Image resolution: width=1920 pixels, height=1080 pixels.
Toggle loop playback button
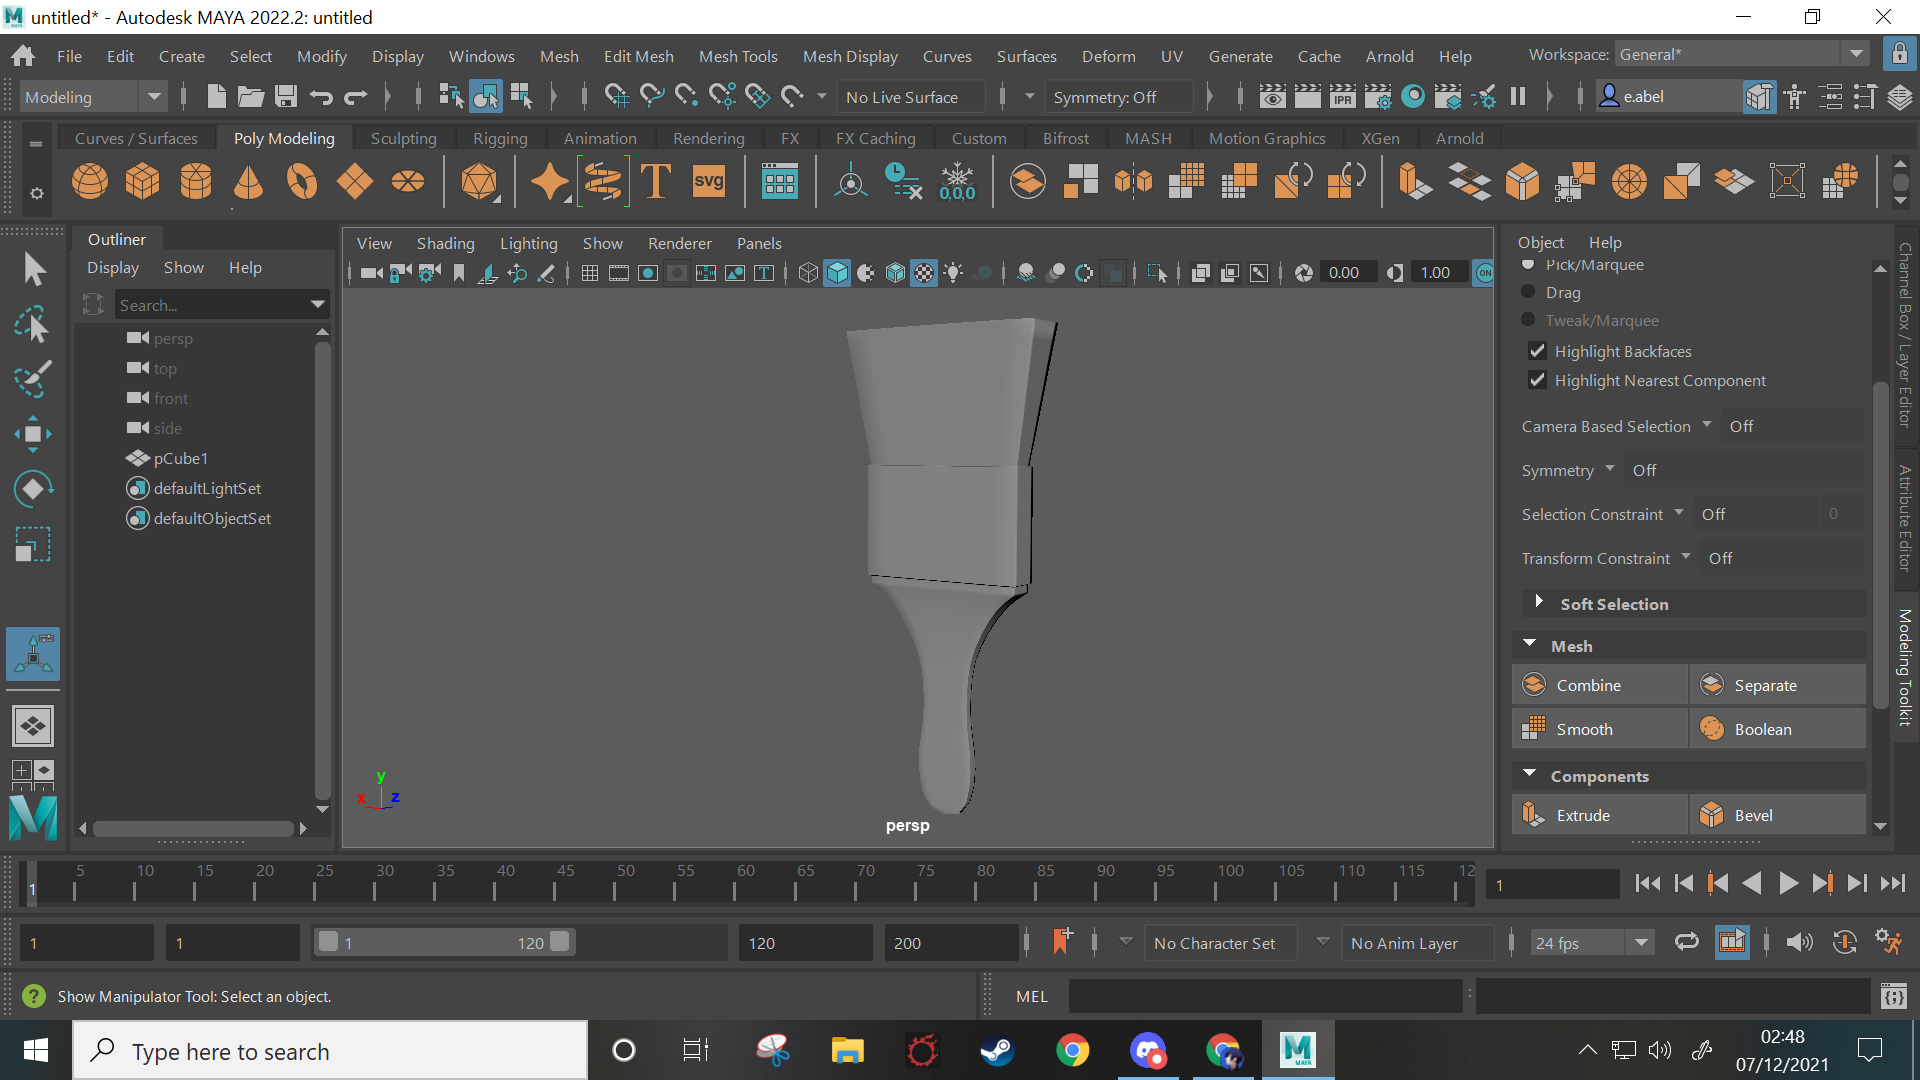pyautogui.click(x=1687, y=942)
